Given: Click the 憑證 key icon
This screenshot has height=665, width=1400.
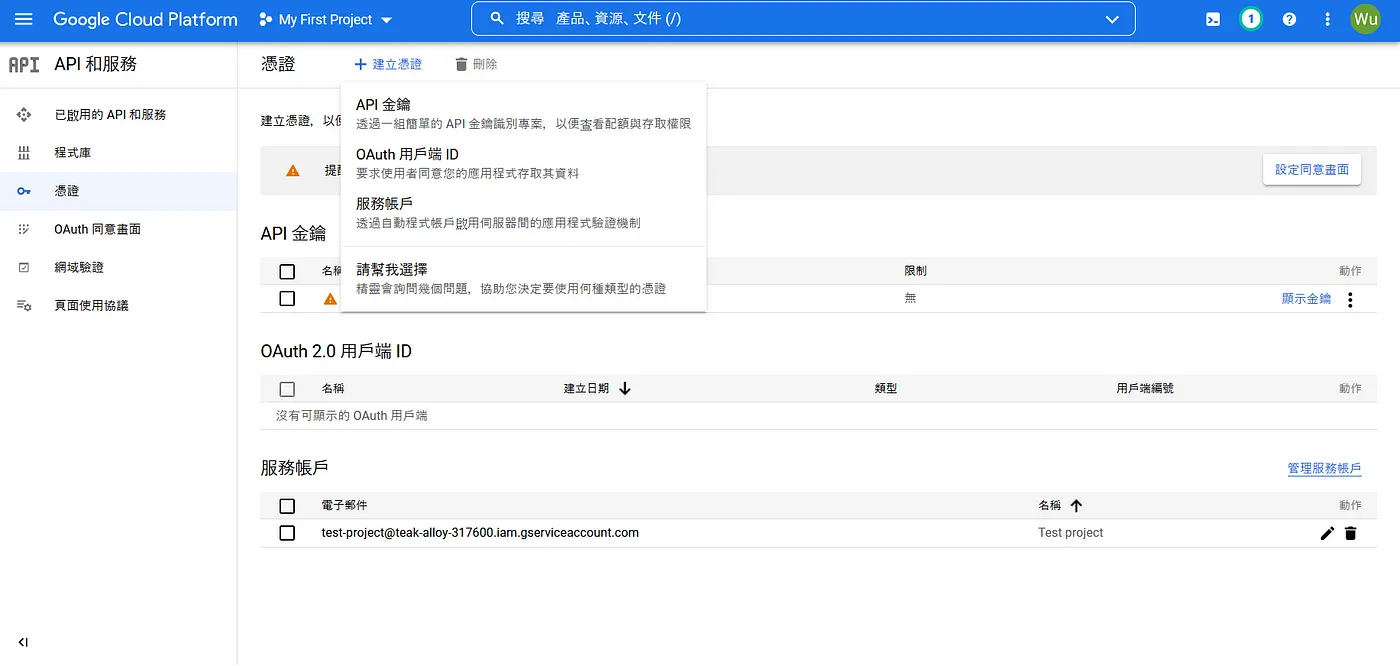Looking at the screenshot, I should click(x=24, y=191).
